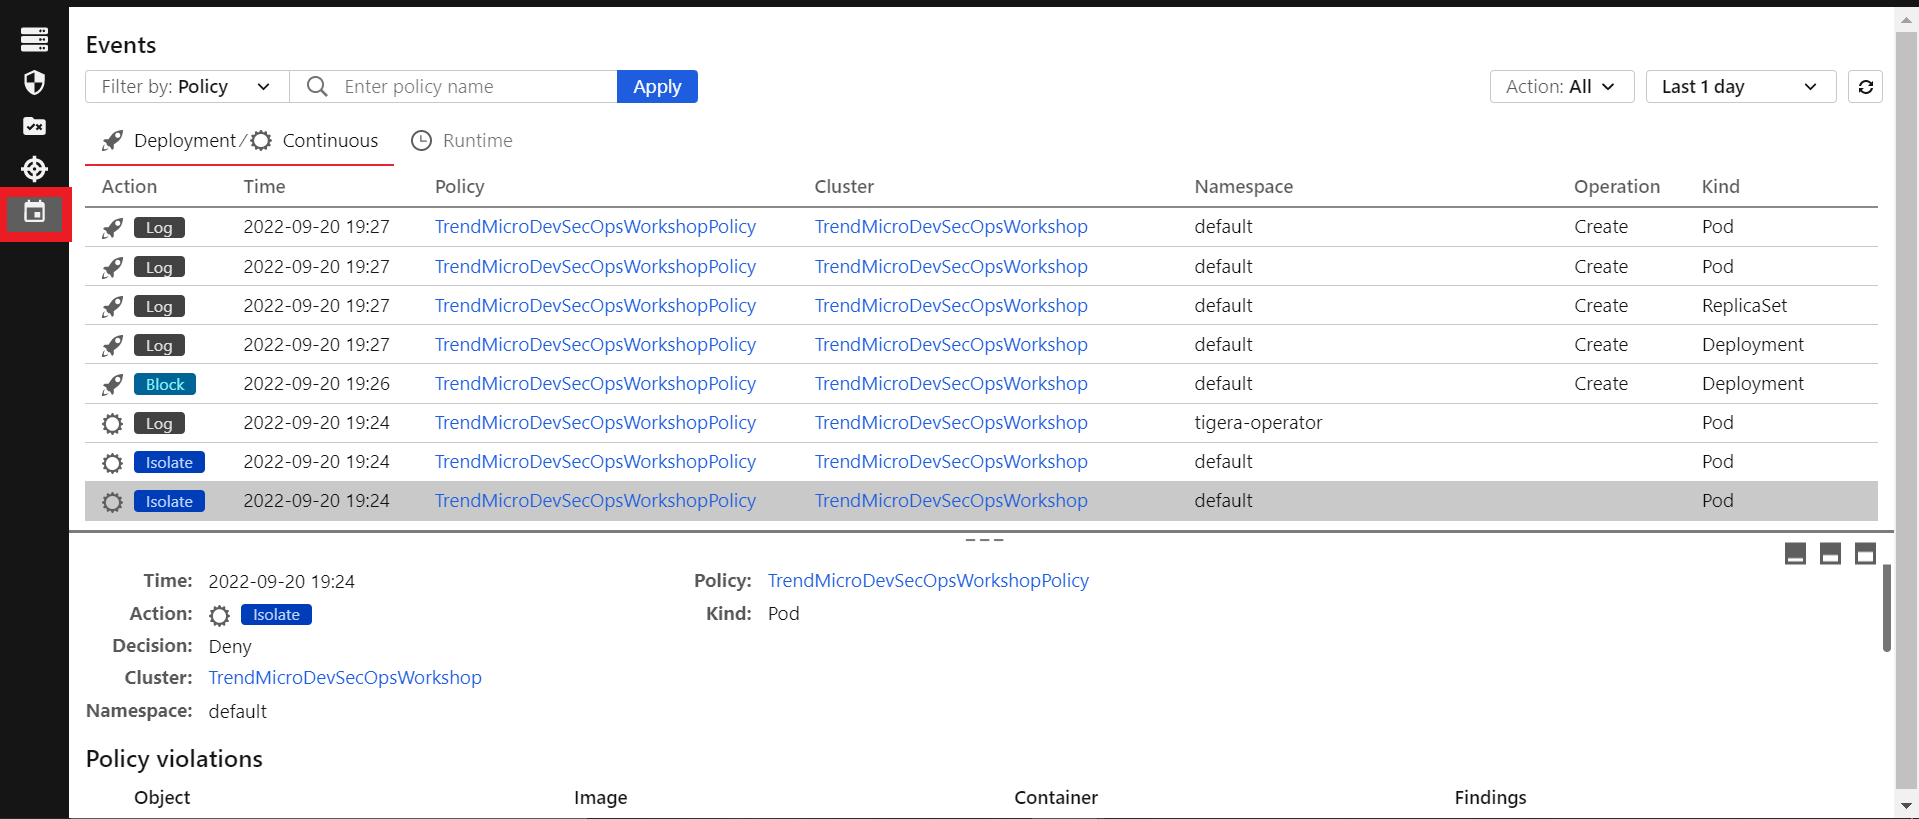The image size is (1919, 819).
Task: Open the Last 1 day time range dropdown
Action: coord(1740,87)
